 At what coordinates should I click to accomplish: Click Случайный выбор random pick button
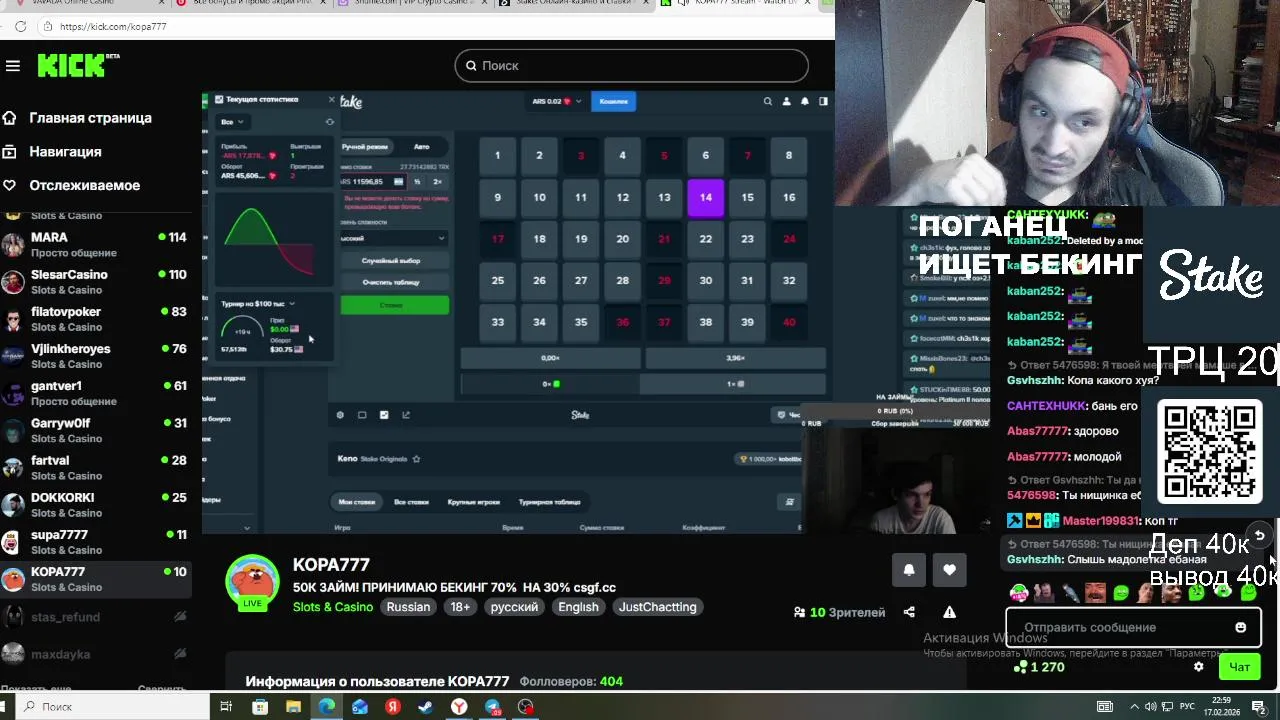[x=394, y=261]
